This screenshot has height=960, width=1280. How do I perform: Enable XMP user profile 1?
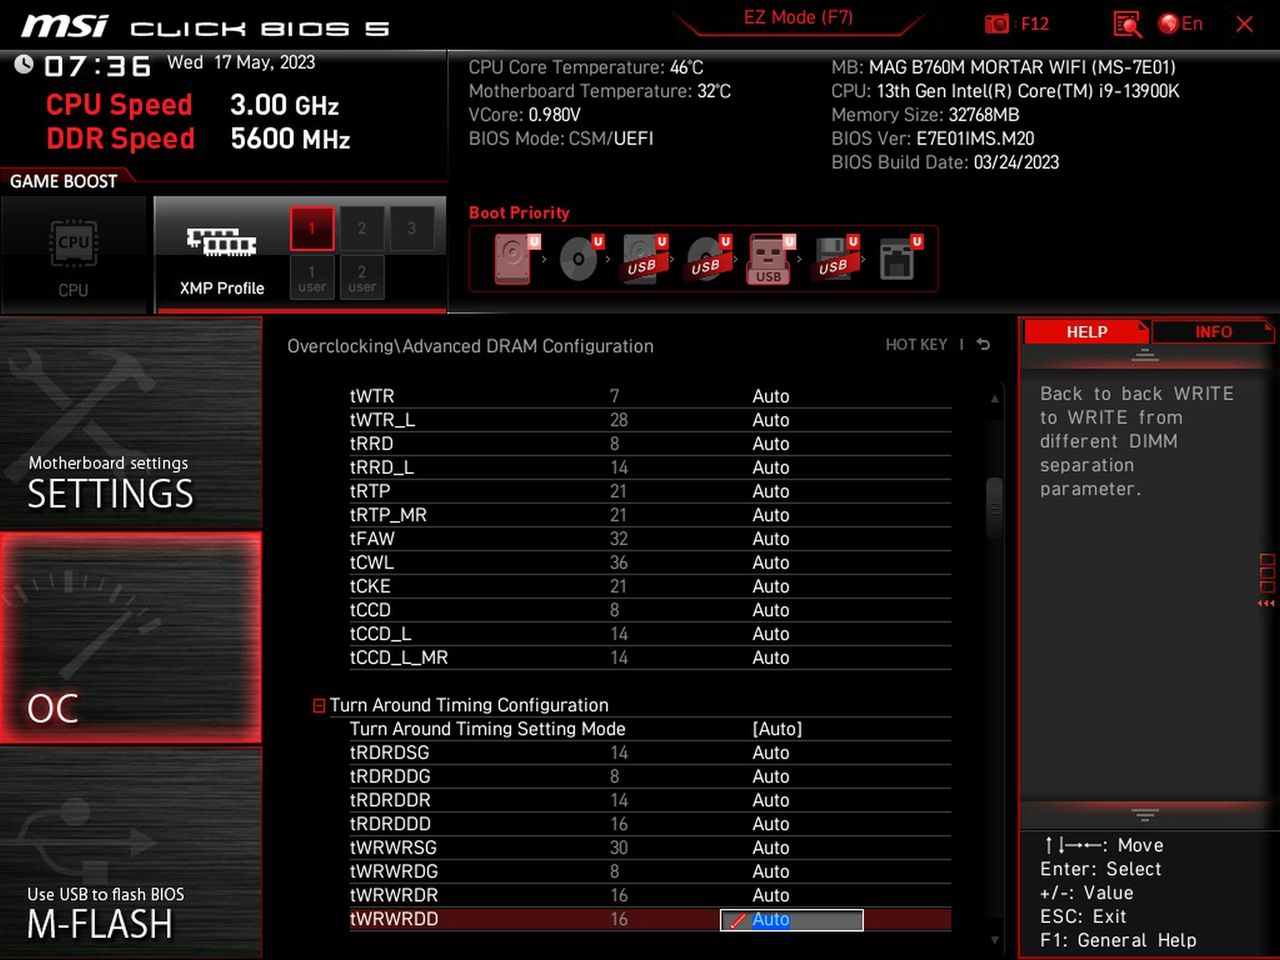[312, 278]
